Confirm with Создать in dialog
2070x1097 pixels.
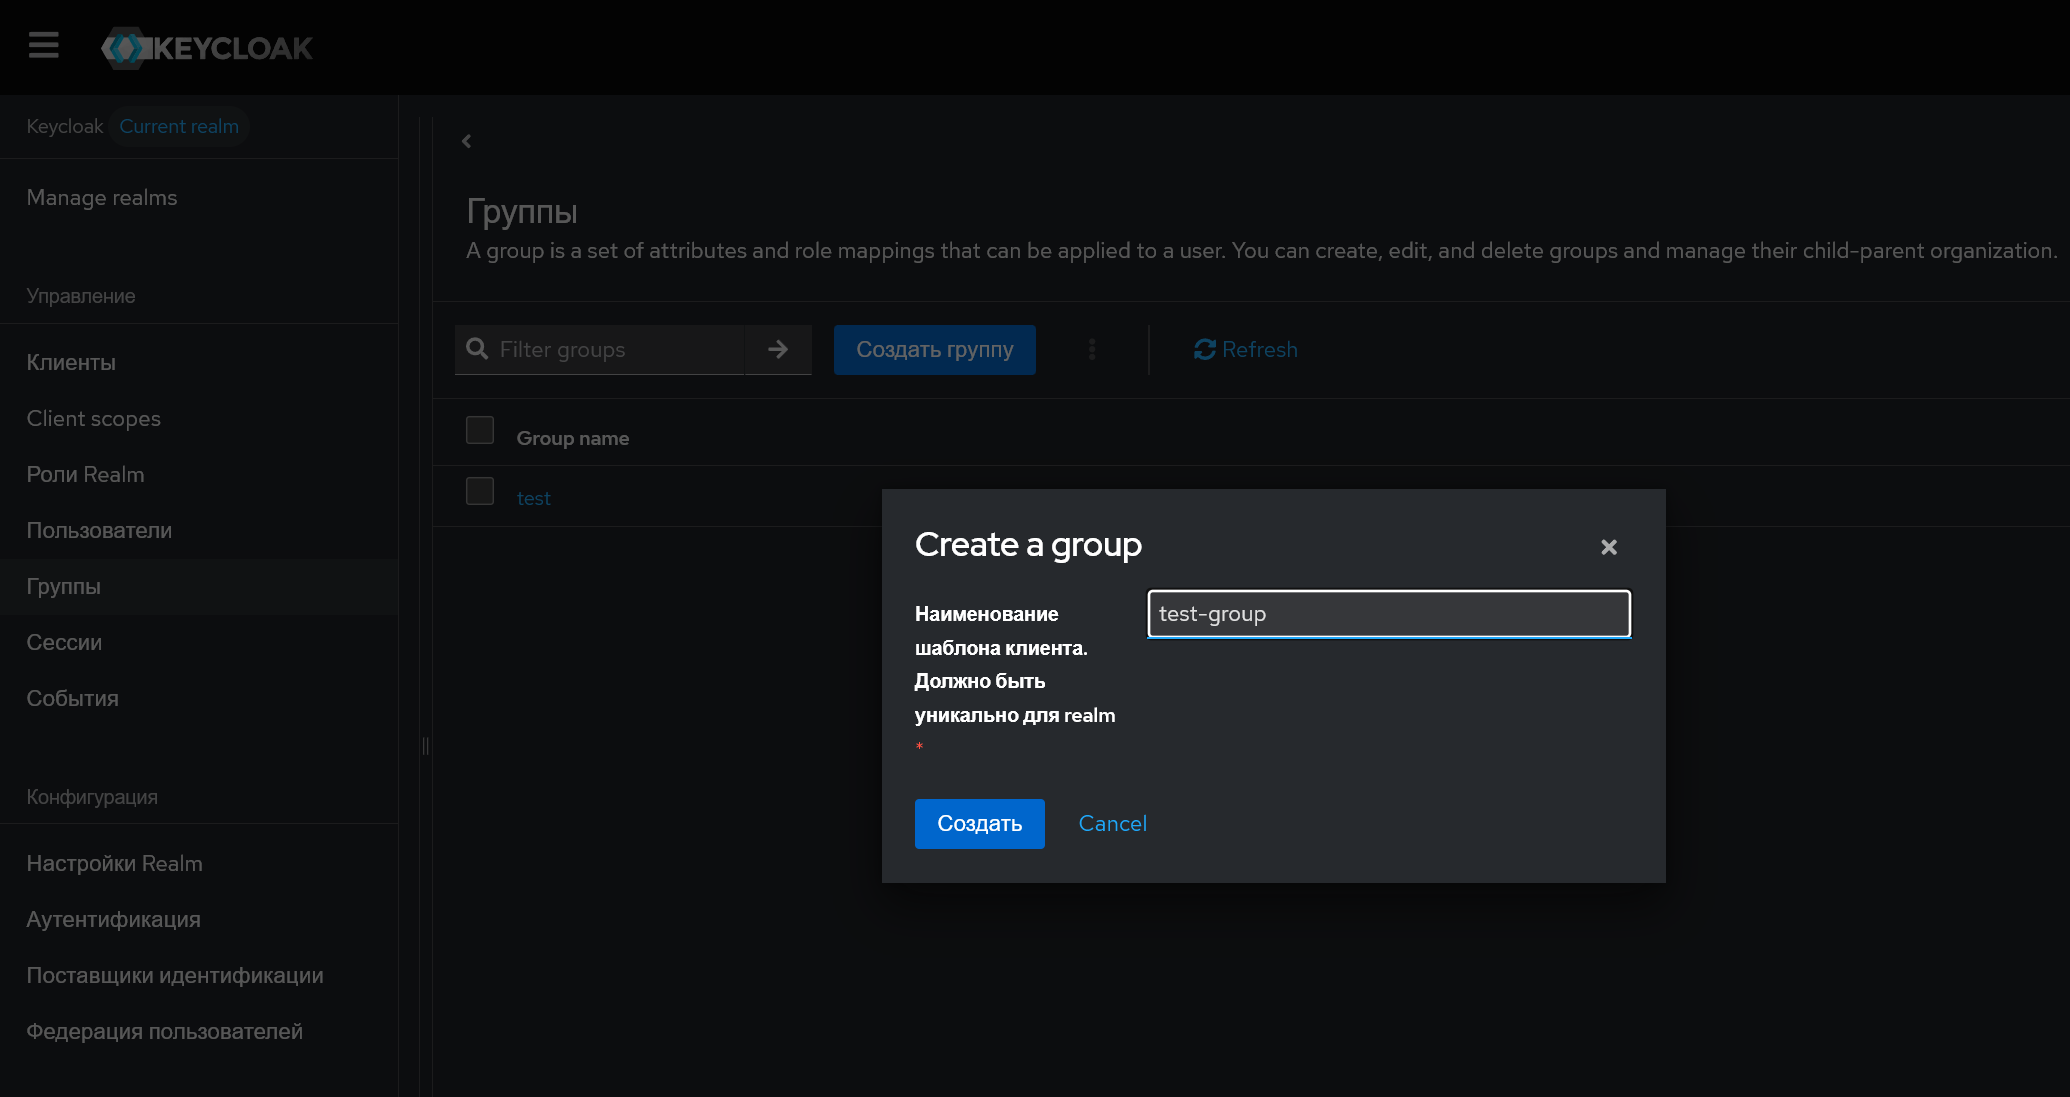point(980,823)
